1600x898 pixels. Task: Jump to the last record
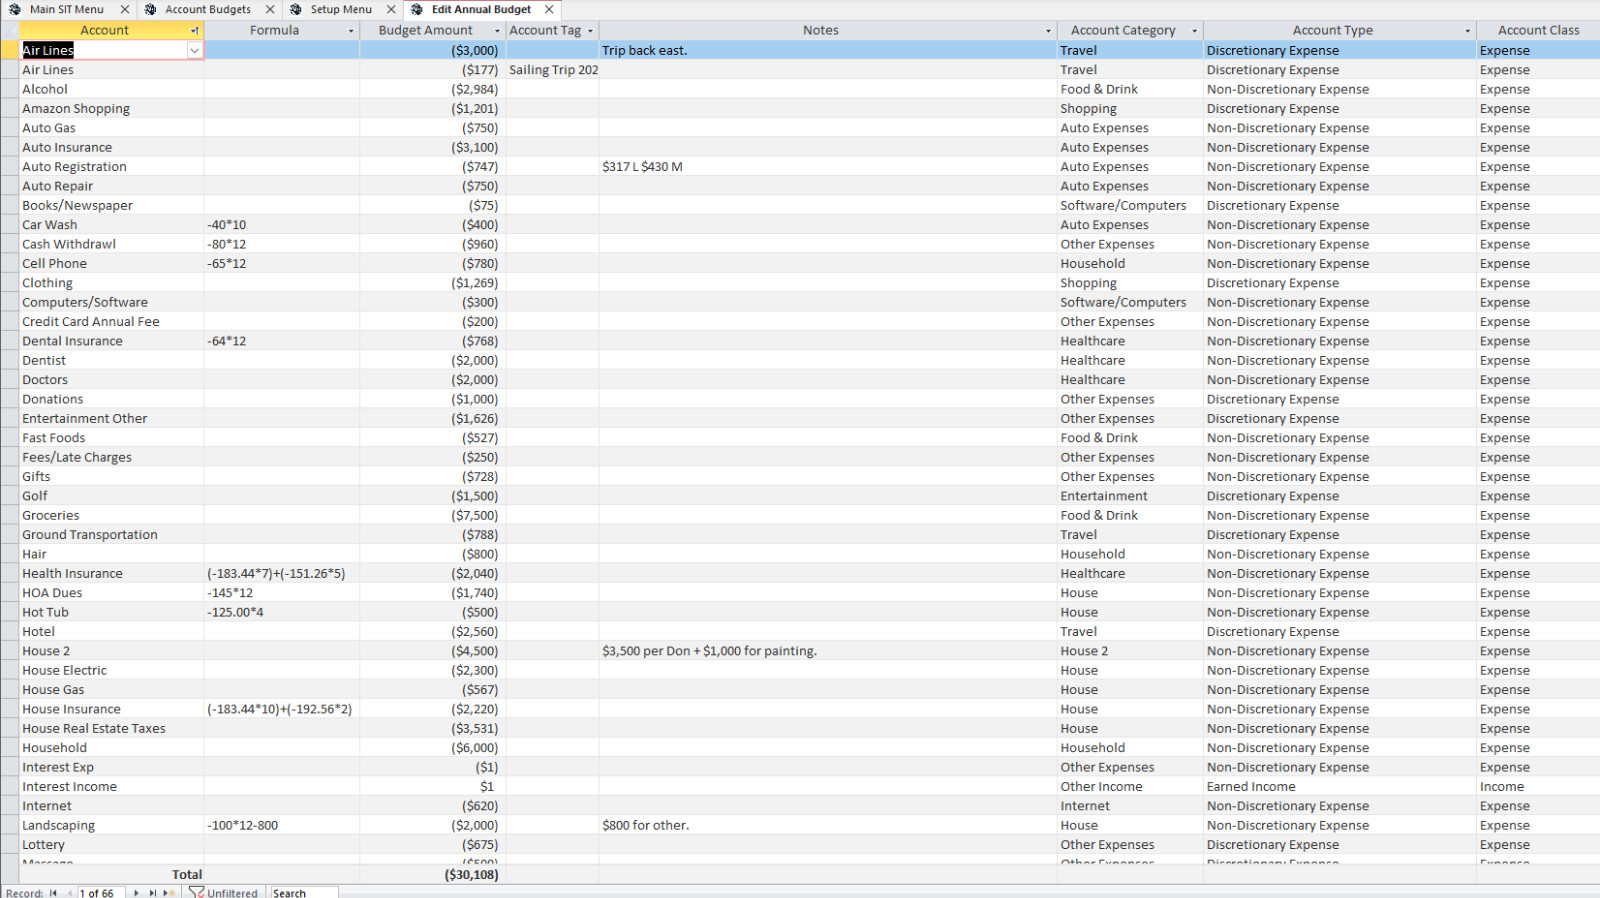(x=152, y=893)
